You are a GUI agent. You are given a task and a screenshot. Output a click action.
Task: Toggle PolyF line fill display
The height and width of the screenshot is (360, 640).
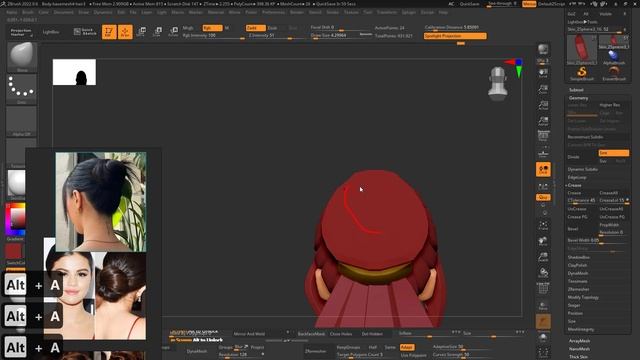pos(543,289)
